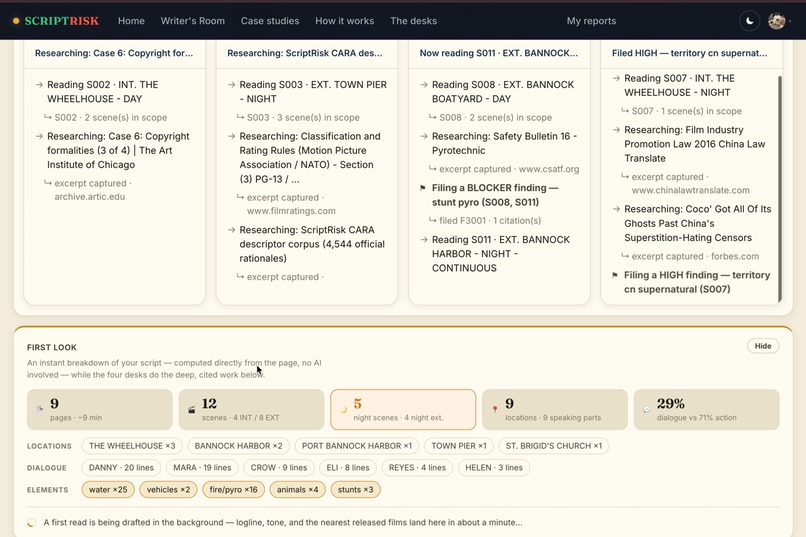Screen dimensions: 806x537
Task: Click the vehicles ×2 element tag
Action: pyautogui.click(x=169, y=490)
